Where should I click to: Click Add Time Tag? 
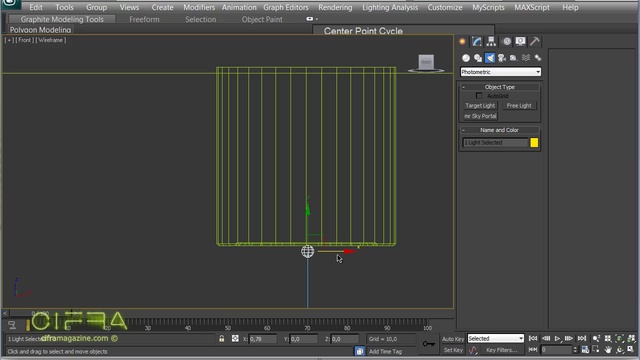tap(385, 351)
